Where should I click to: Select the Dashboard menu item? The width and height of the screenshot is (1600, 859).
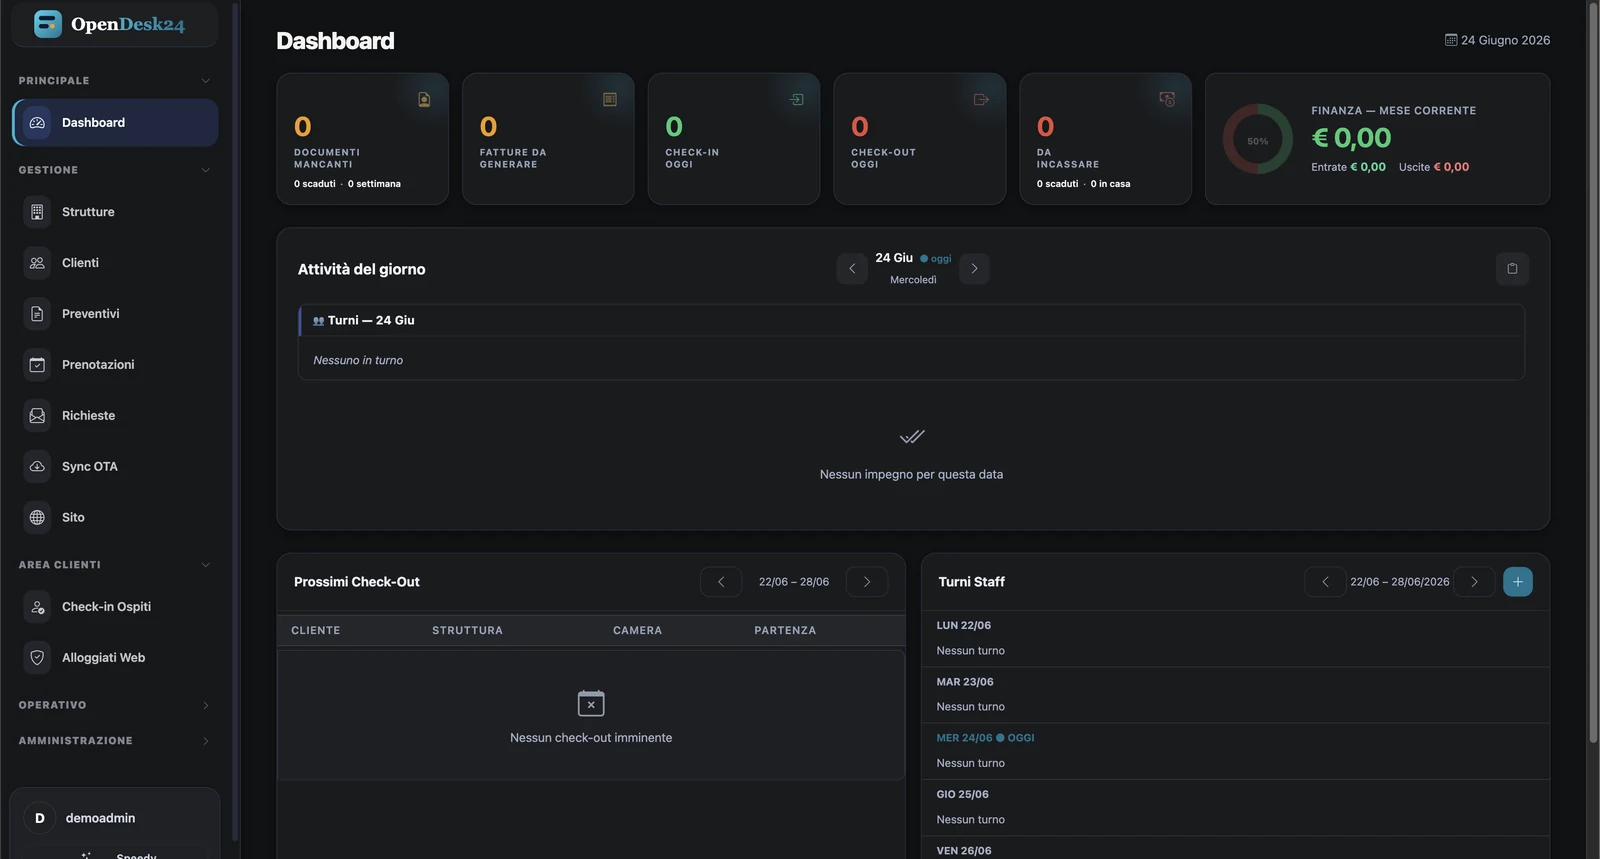click(115, 123)
